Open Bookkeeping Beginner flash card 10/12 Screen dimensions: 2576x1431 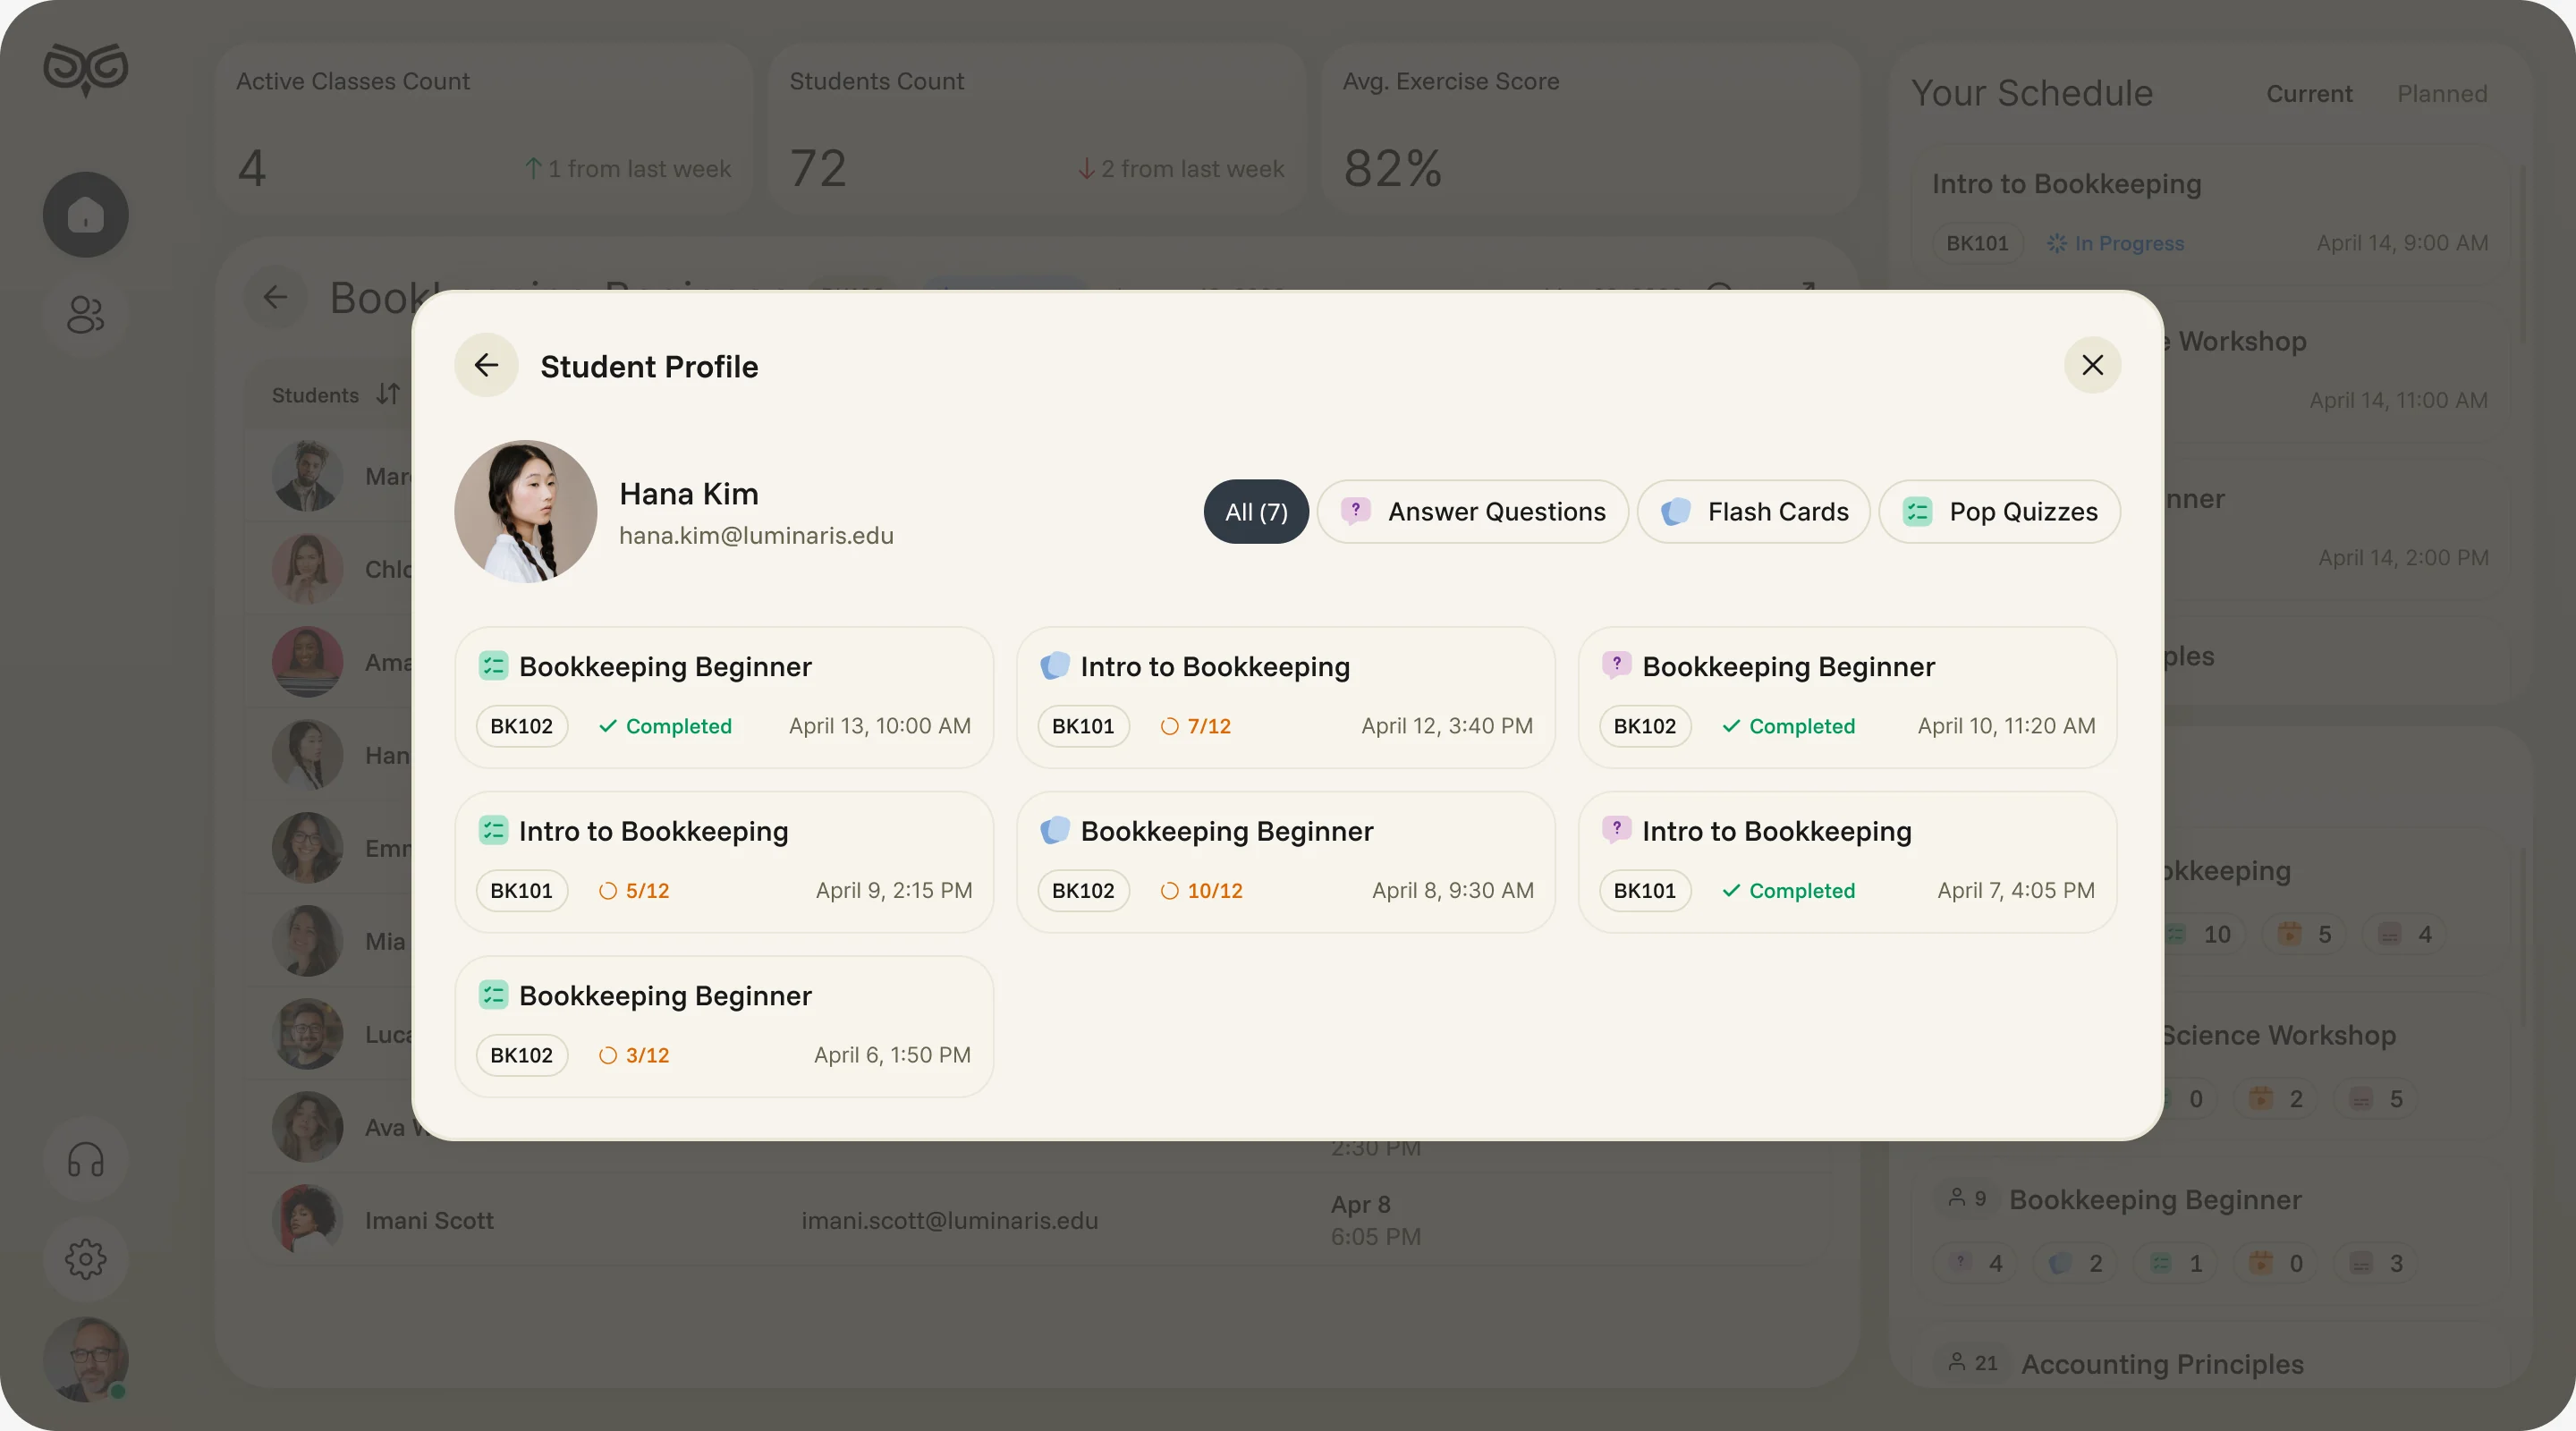(x=1286, y=861)
